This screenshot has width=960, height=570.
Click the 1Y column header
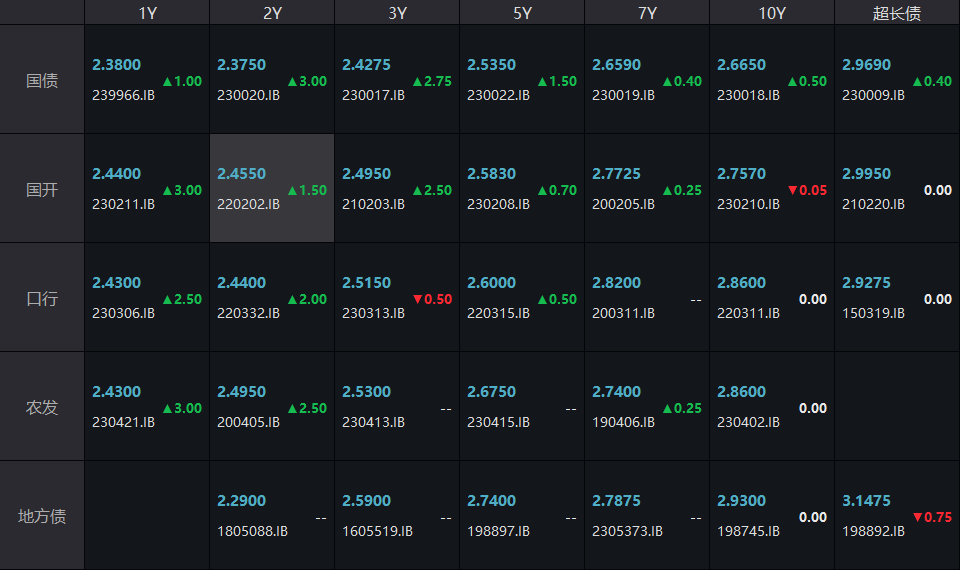(147, 13)
